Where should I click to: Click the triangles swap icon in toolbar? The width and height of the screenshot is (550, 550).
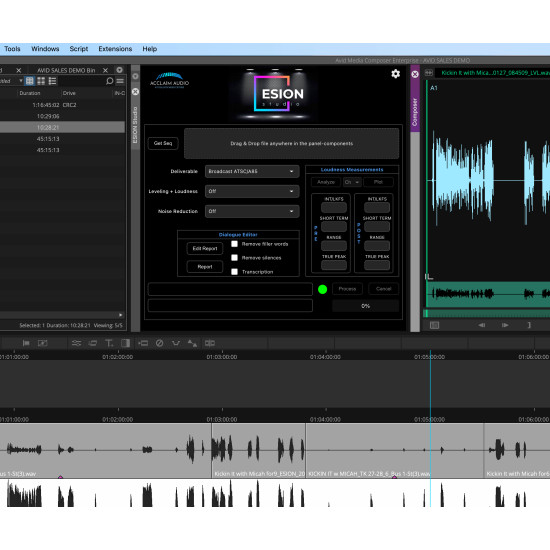coord(192,343)
